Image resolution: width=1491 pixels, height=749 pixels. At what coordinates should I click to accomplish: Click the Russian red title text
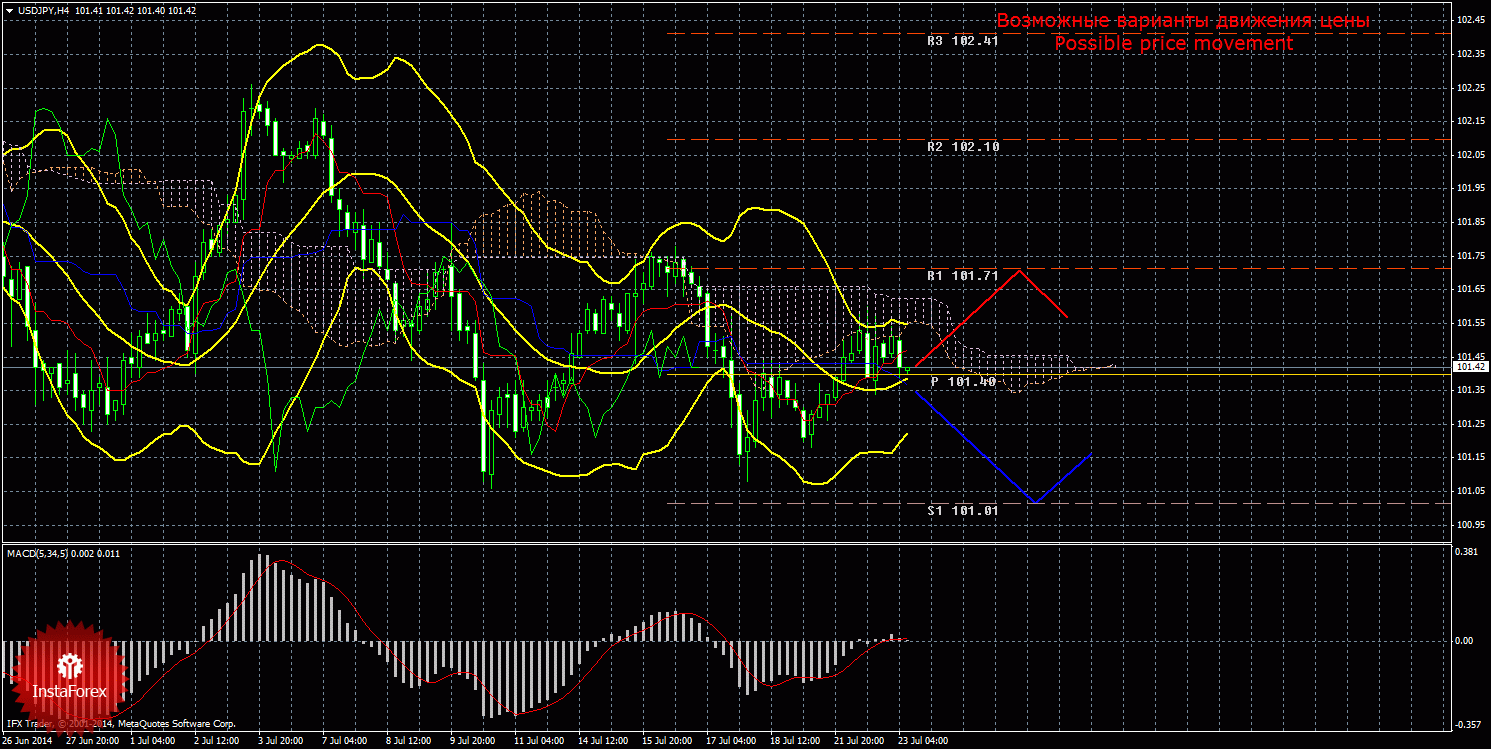tap(1182, 21)
